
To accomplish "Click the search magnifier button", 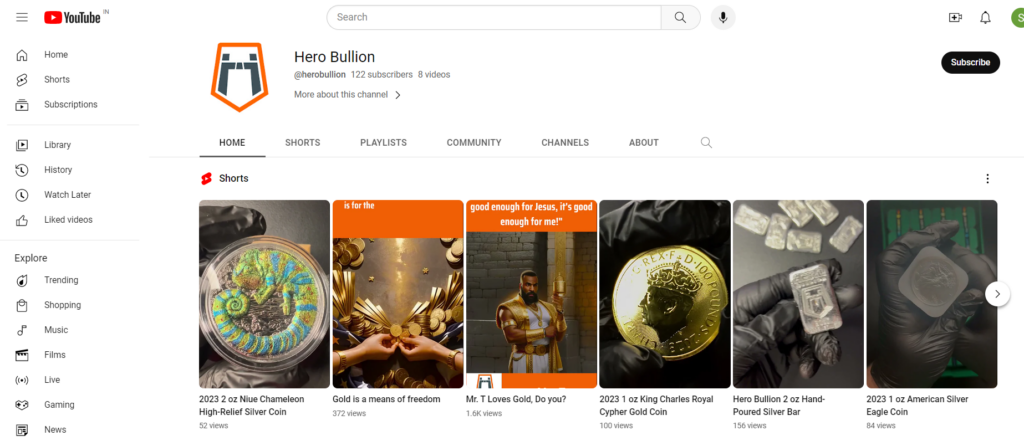I will (680, 18).
